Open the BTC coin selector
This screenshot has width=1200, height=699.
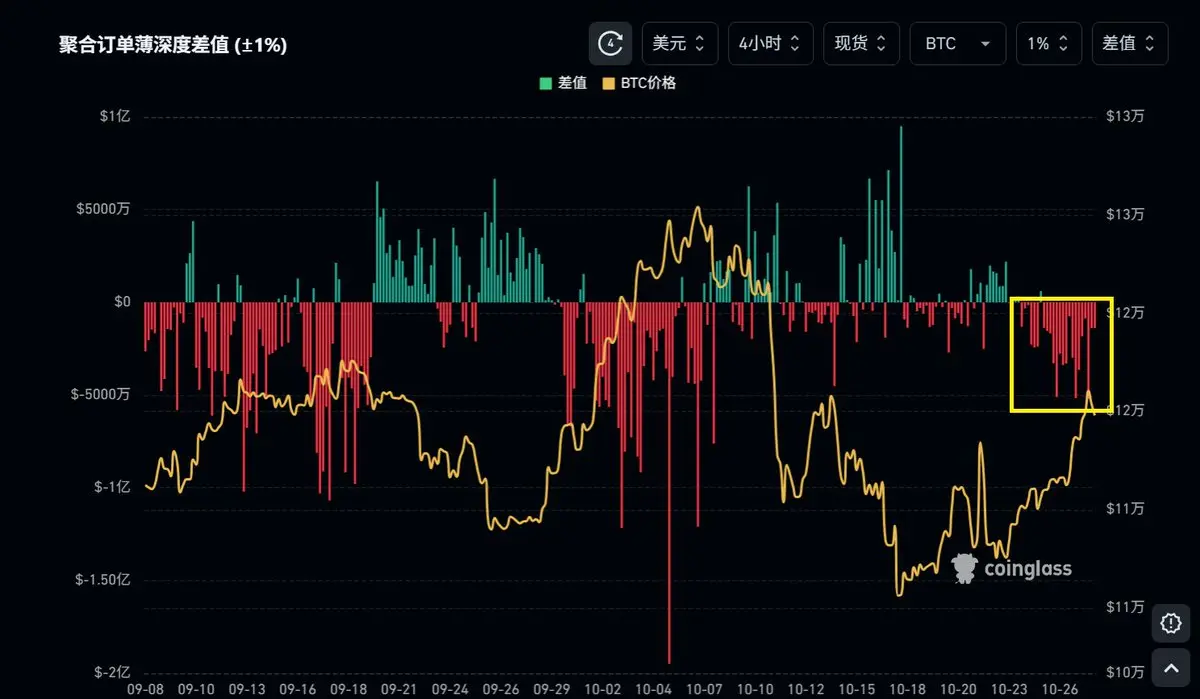(958, 44)
